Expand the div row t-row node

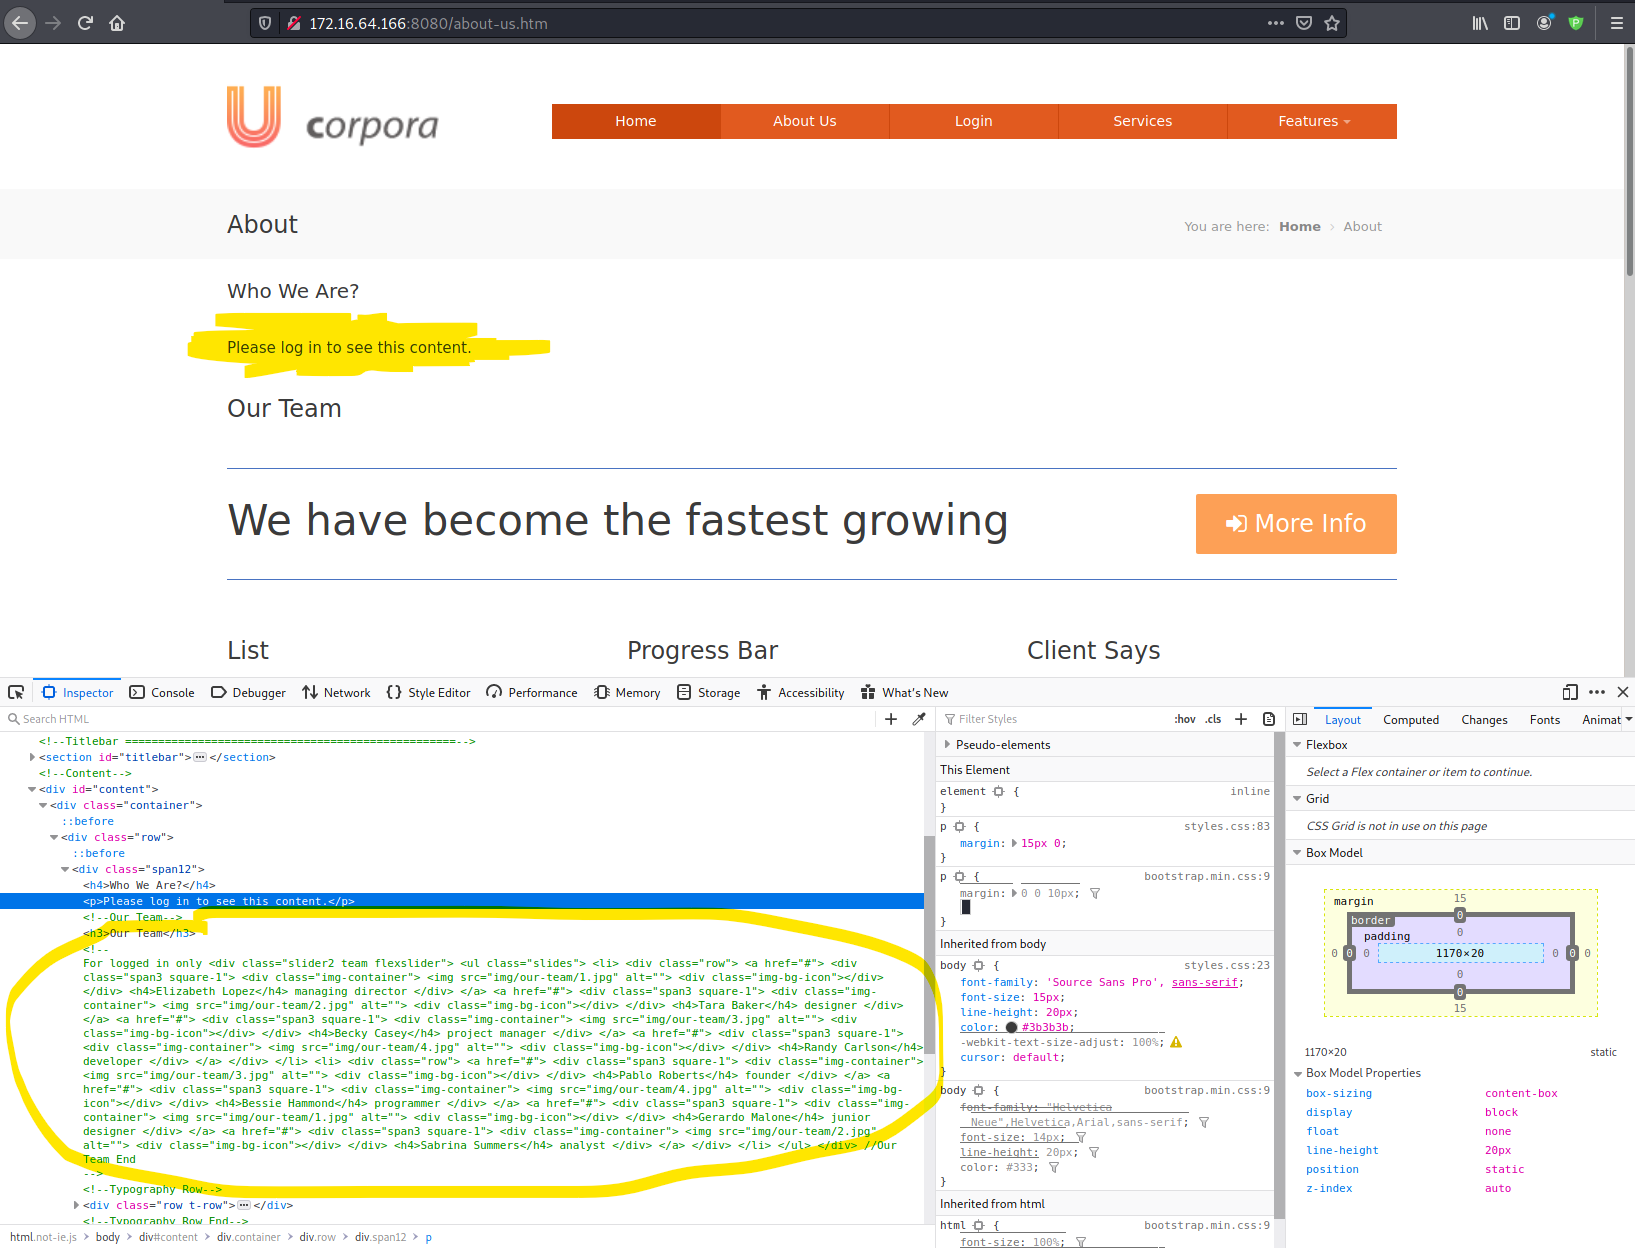click(x=76, y=1205)
